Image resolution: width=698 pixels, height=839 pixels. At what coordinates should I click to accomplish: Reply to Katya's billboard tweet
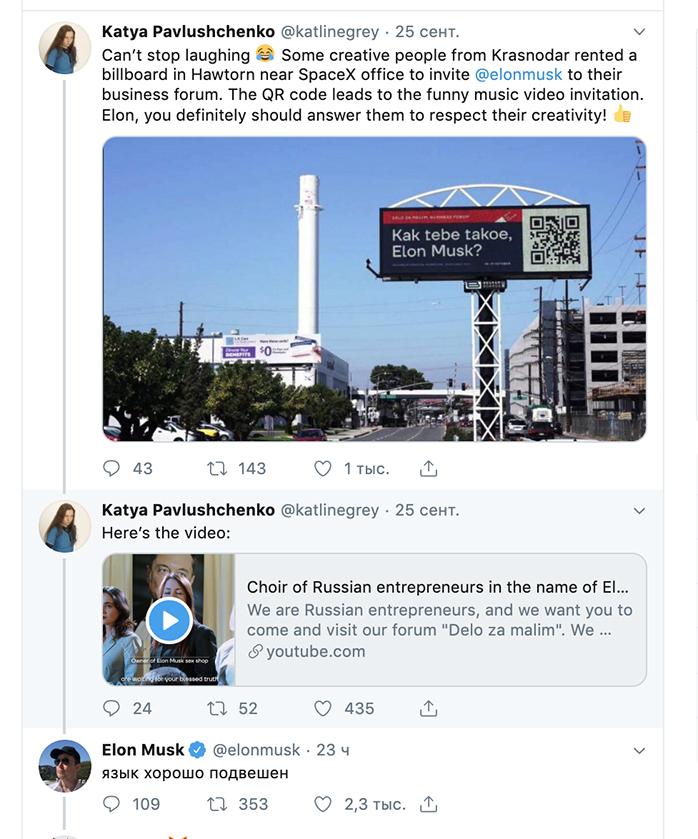(x=112, y=468)
